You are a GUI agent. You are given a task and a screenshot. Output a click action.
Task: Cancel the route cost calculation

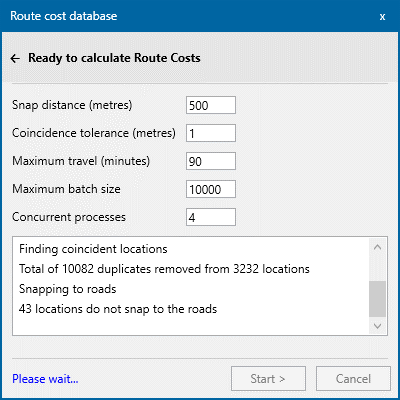[x=353, y=379]
